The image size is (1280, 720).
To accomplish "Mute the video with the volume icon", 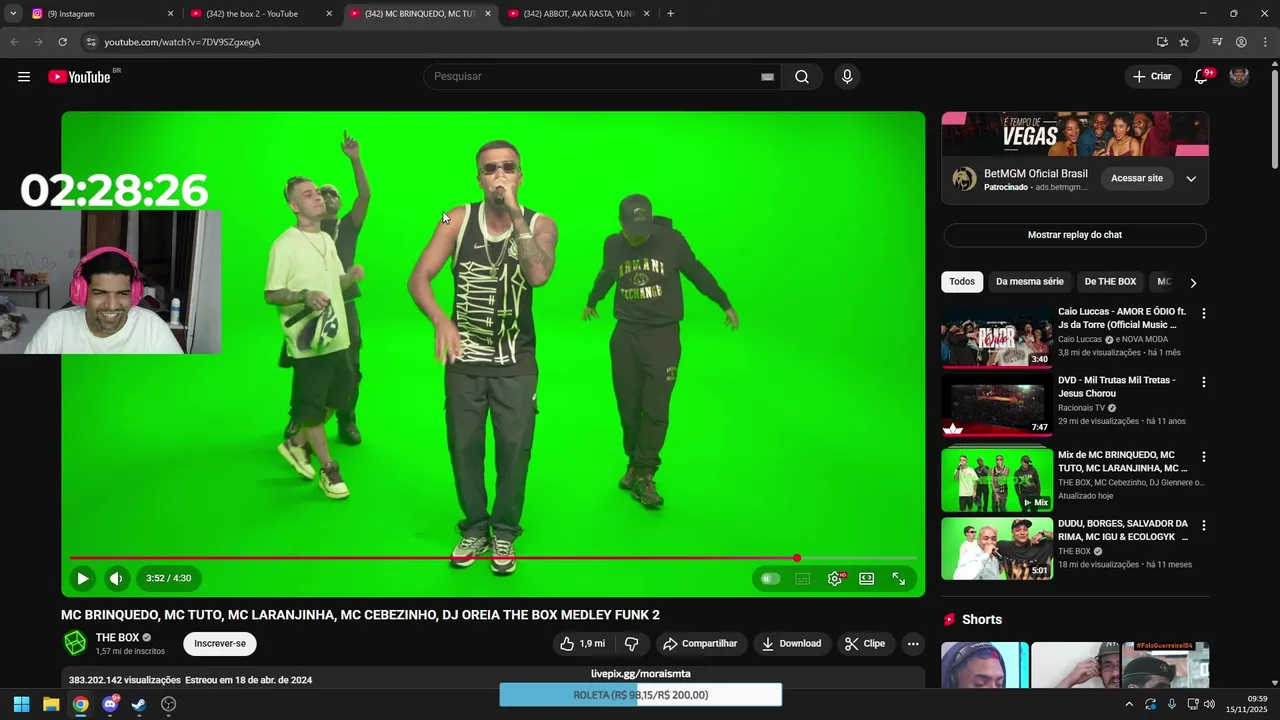I will point(116,578).
